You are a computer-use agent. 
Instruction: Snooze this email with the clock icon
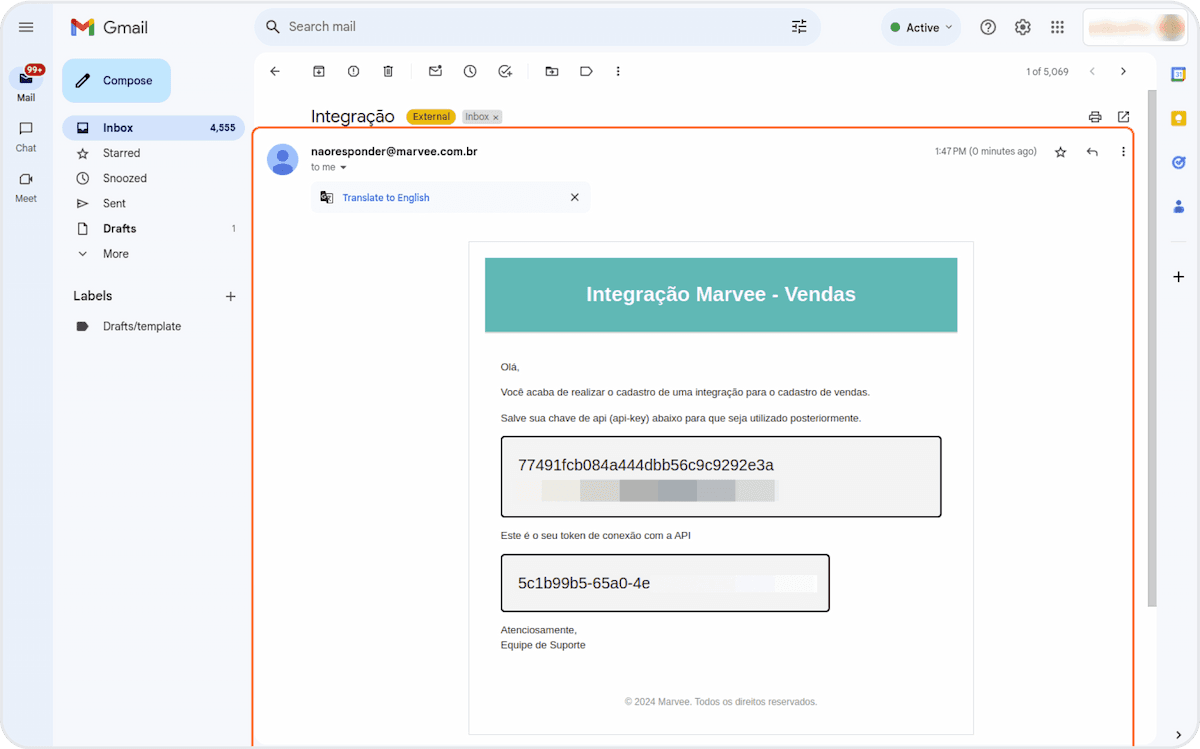tap(470, 71)
